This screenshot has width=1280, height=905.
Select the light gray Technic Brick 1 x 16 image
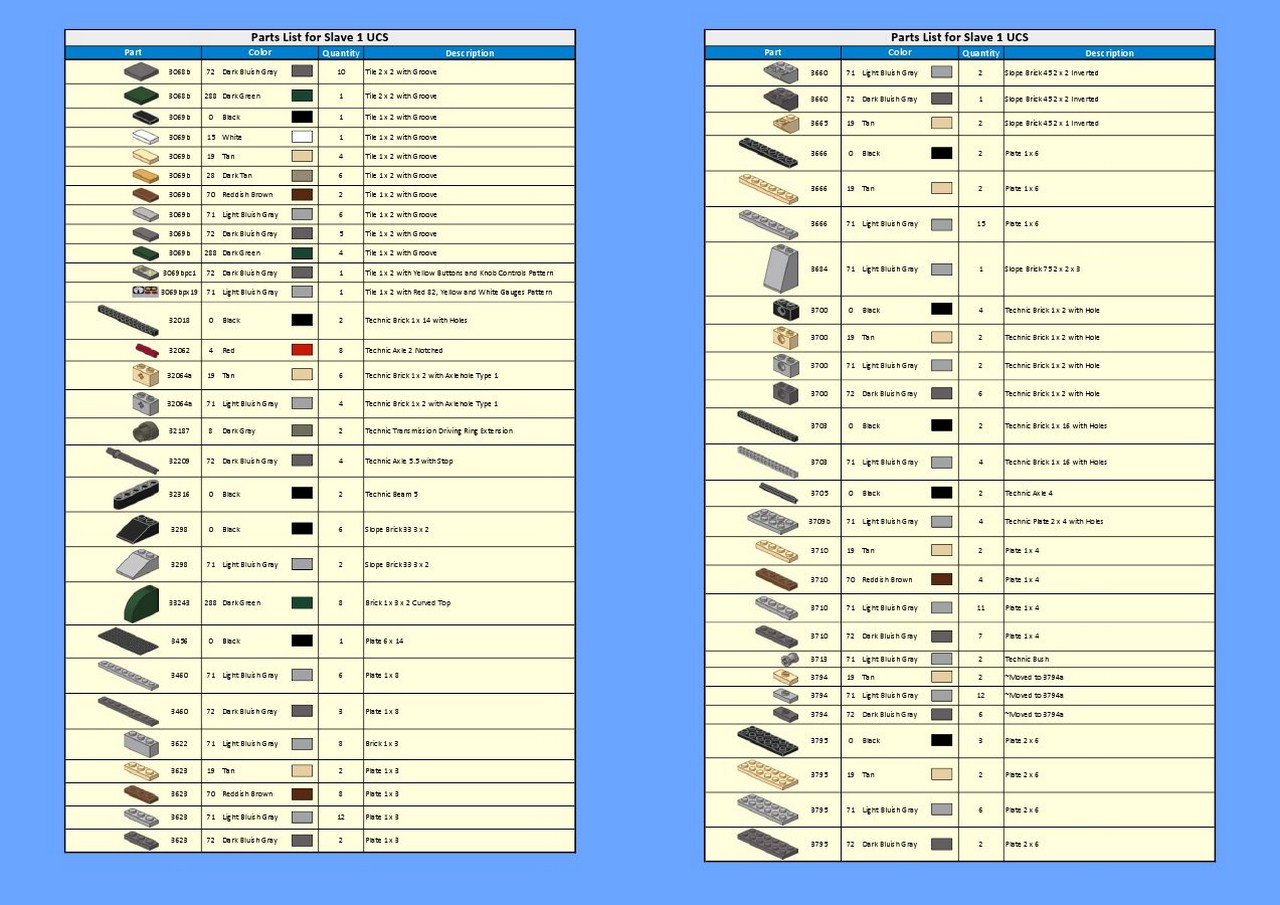(768, 462)
